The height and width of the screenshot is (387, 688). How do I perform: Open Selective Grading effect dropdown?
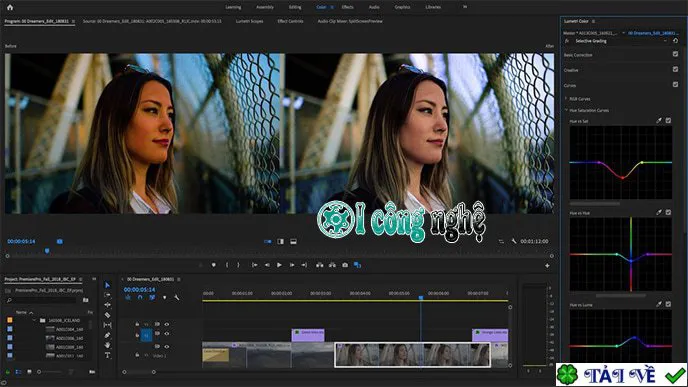665,41
